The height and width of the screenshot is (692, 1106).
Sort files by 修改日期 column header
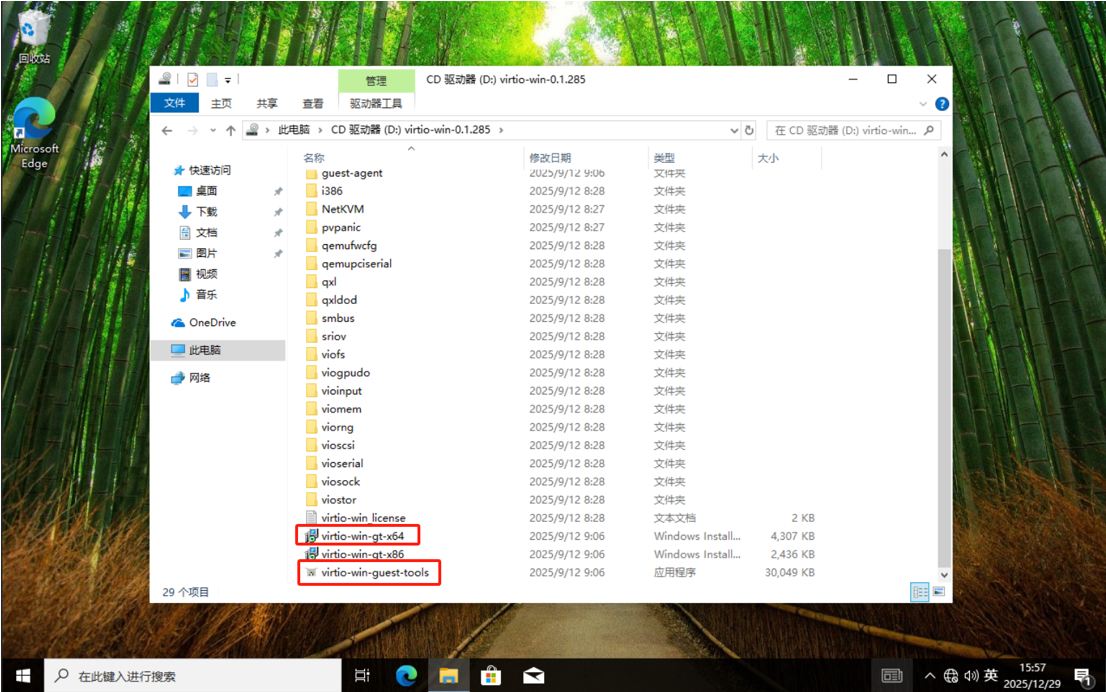coord(550,158)
